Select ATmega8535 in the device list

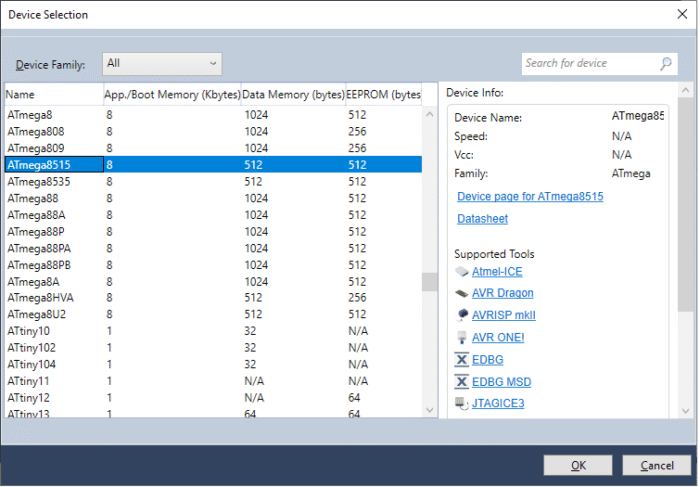coord(39,182)
